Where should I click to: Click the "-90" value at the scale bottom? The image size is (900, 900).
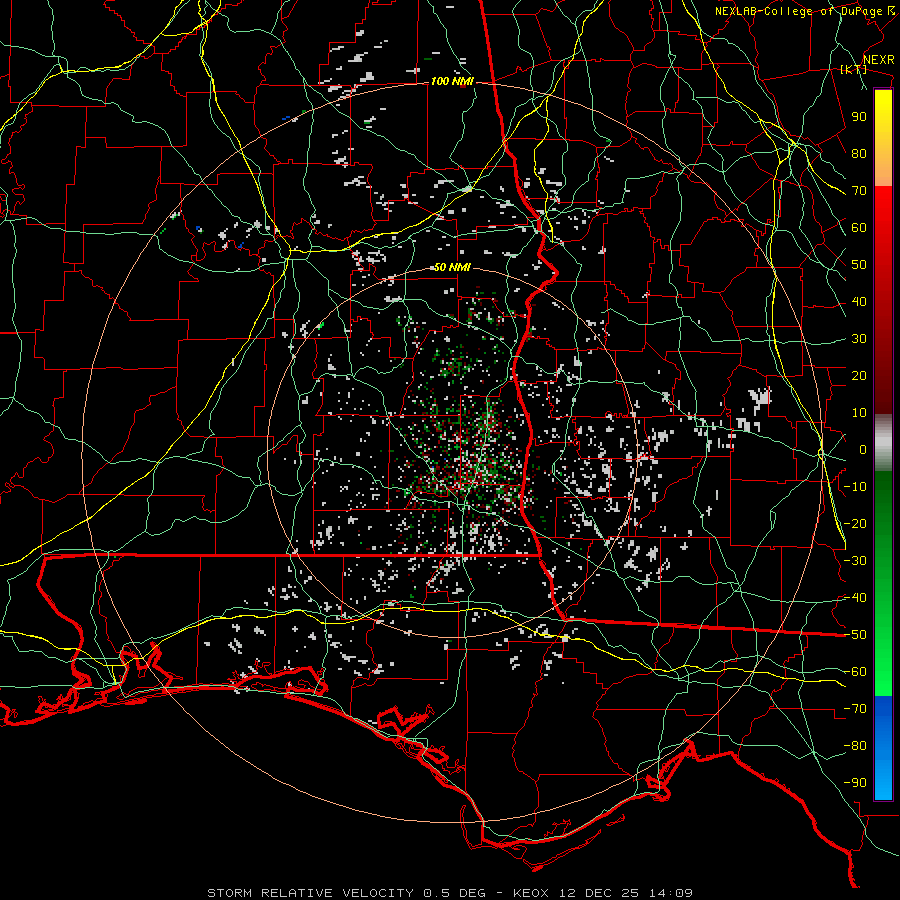pyautogui.click(x=855, y=783)
